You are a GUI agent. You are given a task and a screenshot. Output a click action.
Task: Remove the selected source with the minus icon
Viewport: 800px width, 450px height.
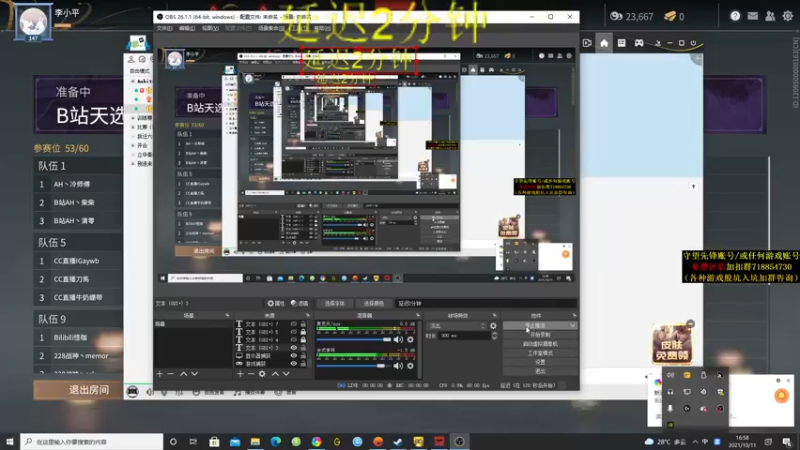coord(251,374)
